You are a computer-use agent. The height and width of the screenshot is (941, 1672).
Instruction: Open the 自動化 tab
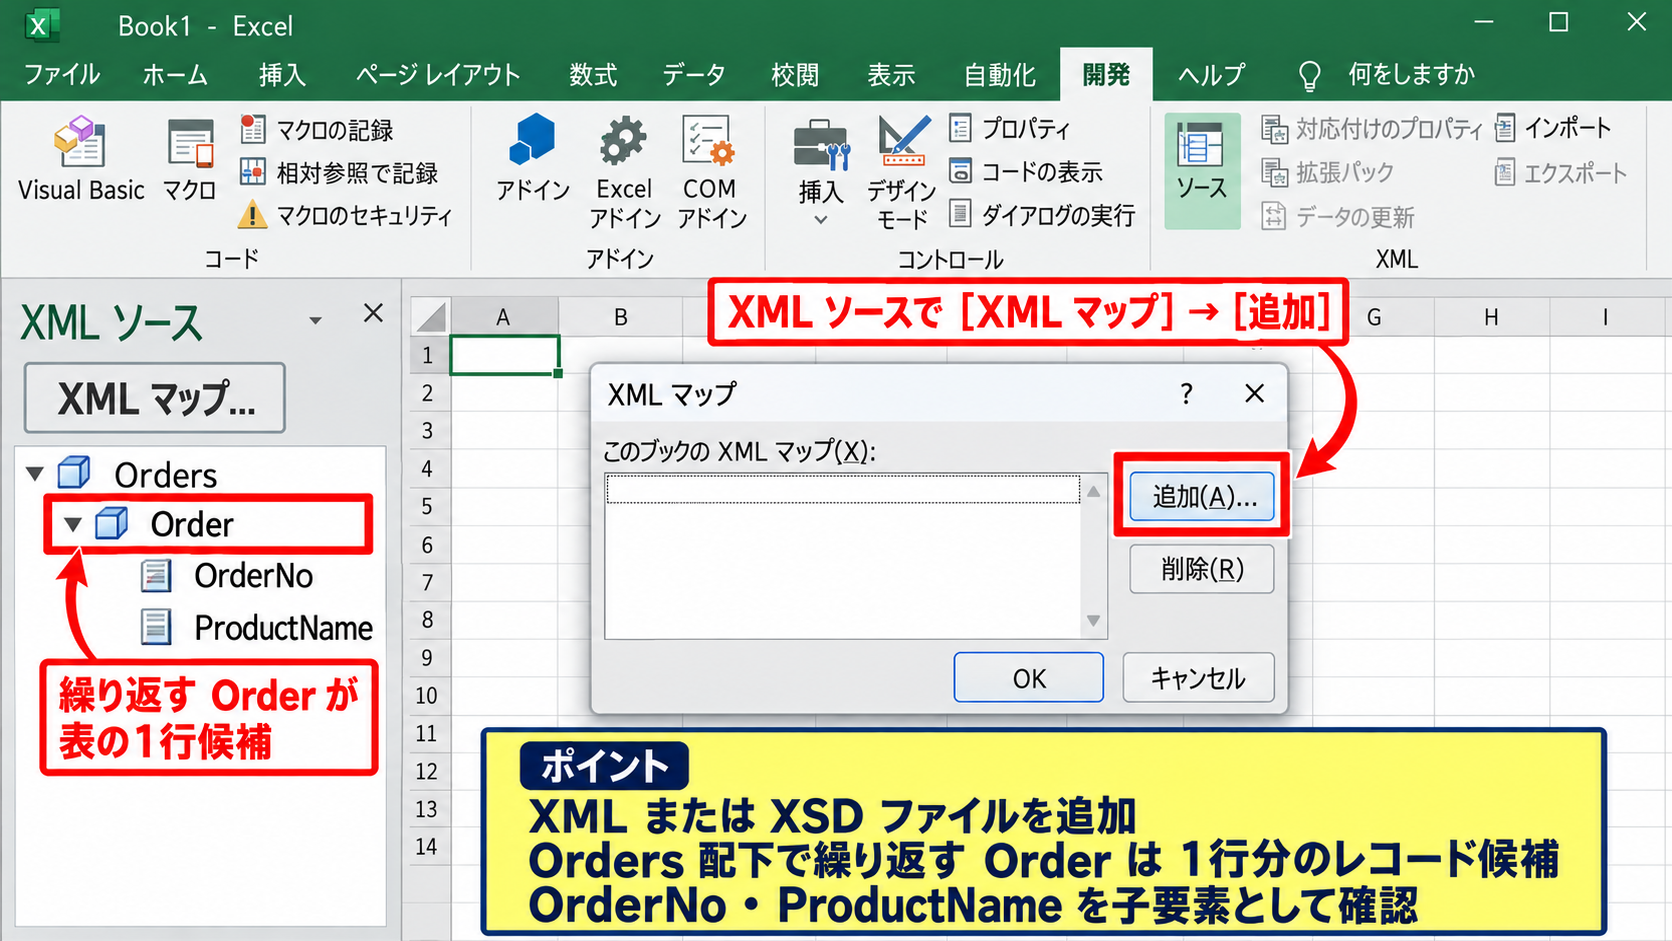point(1000,74)
